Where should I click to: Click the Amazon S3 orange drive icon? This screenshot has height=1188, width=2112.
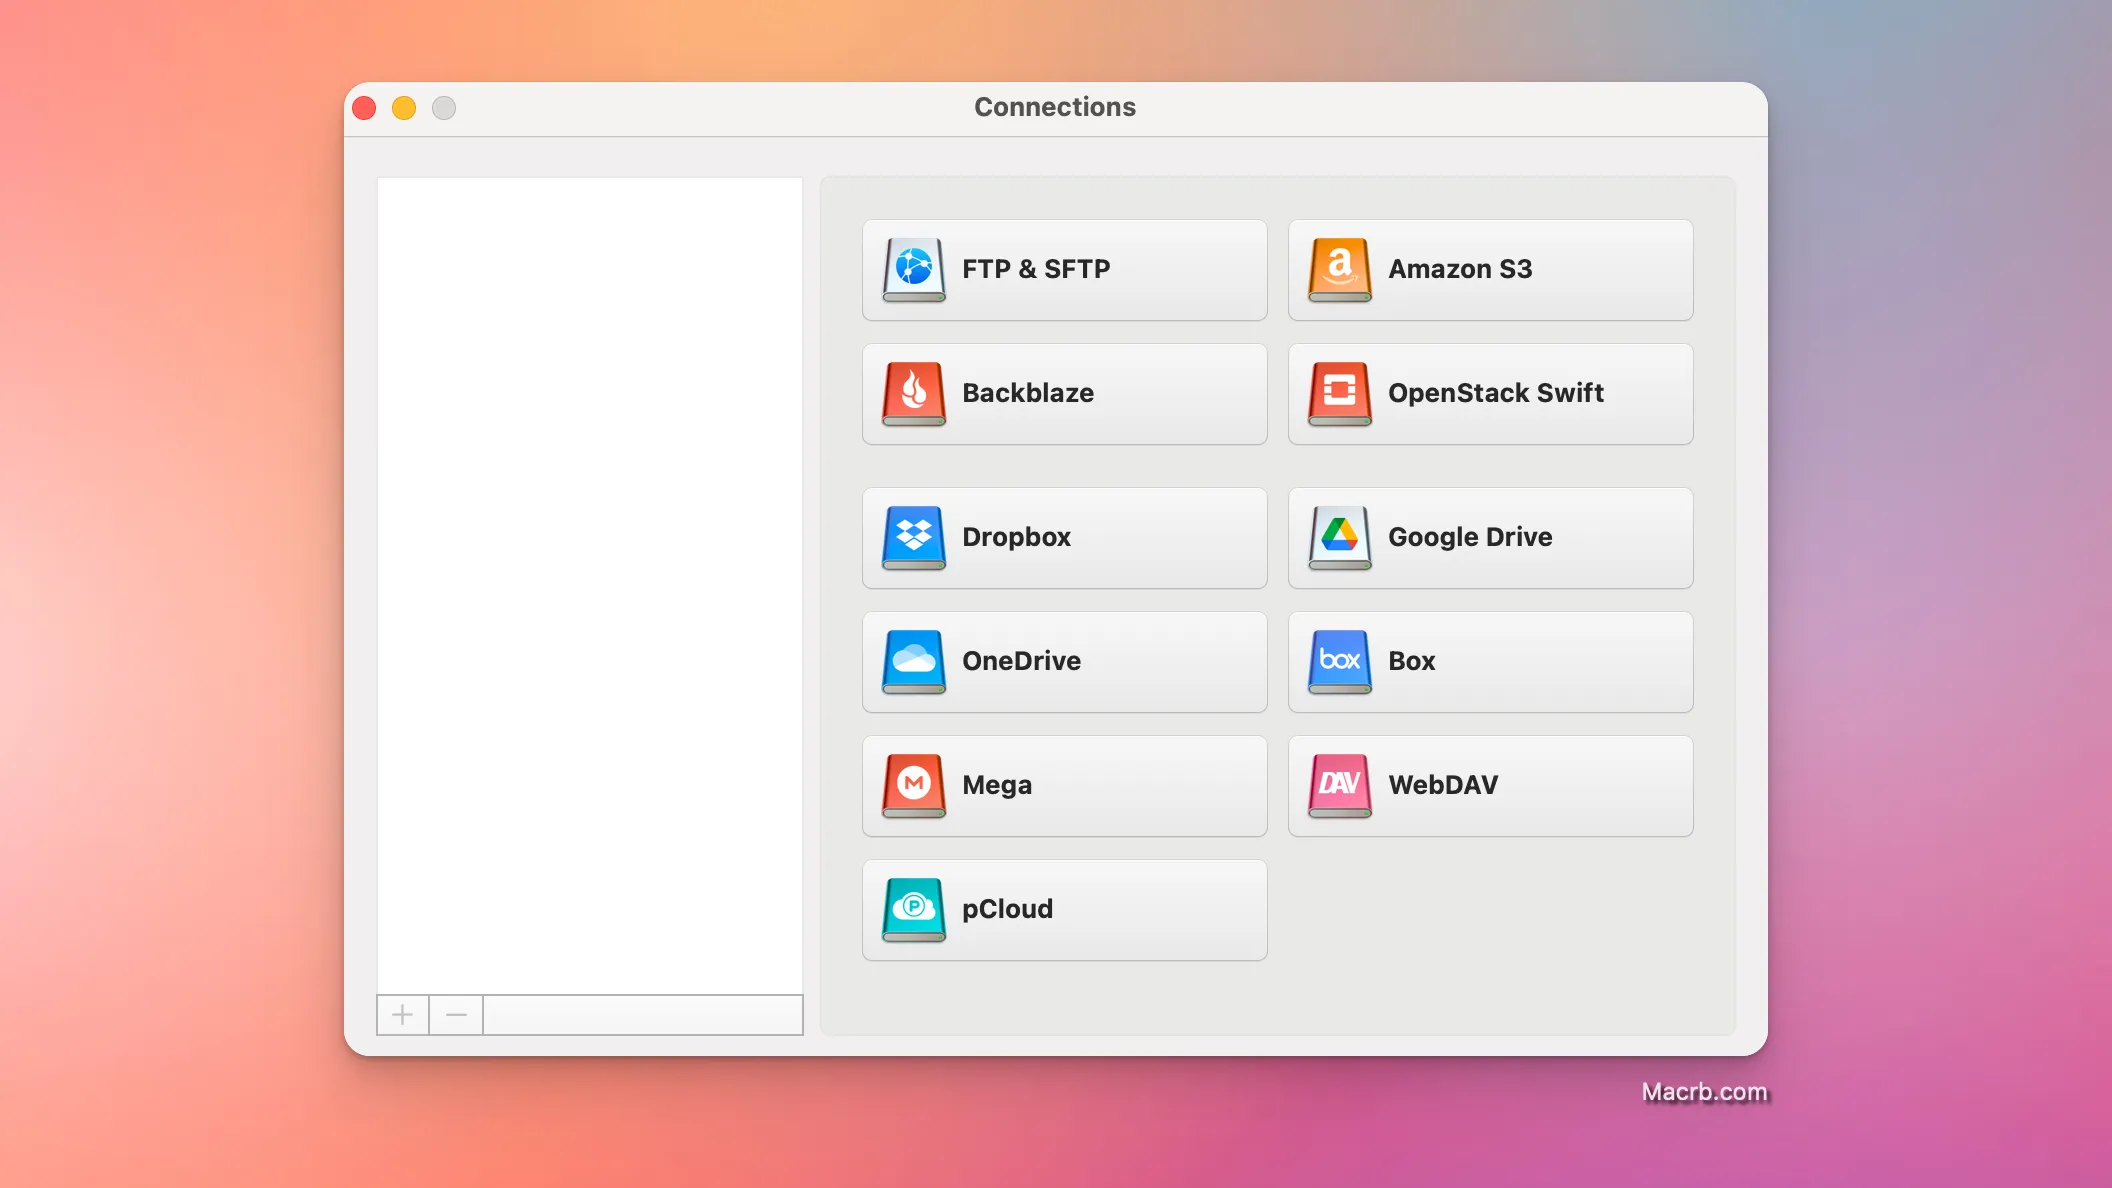[x=1340, y=270]
